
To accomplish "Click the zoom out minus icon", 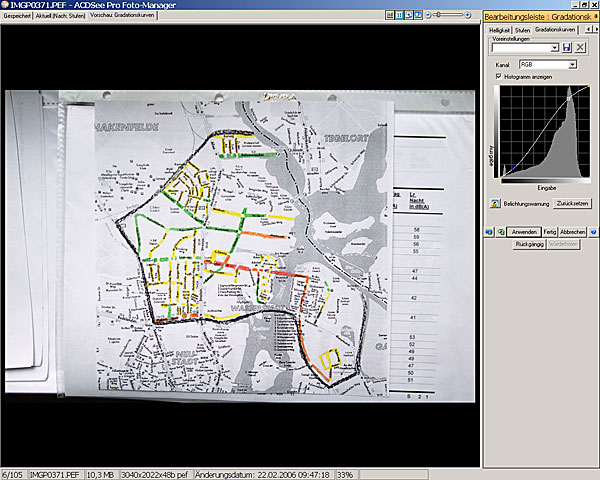I will pyautogui.click(x=429, y=16).
